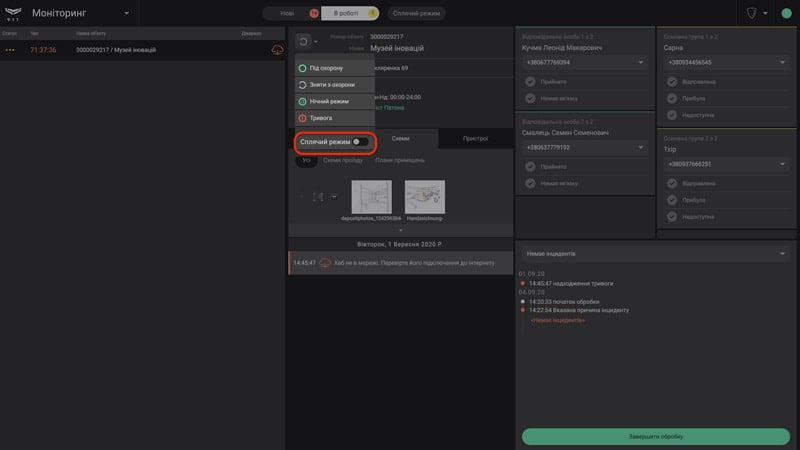Click the three-dot status icon in incident row
800x450 pixels.
[x=10, y=50]
